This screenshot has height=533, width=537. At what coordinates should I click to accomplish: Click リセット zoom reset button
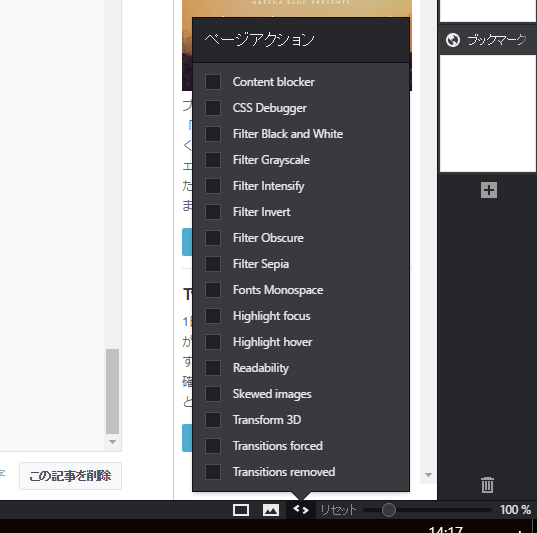(338, 510)
